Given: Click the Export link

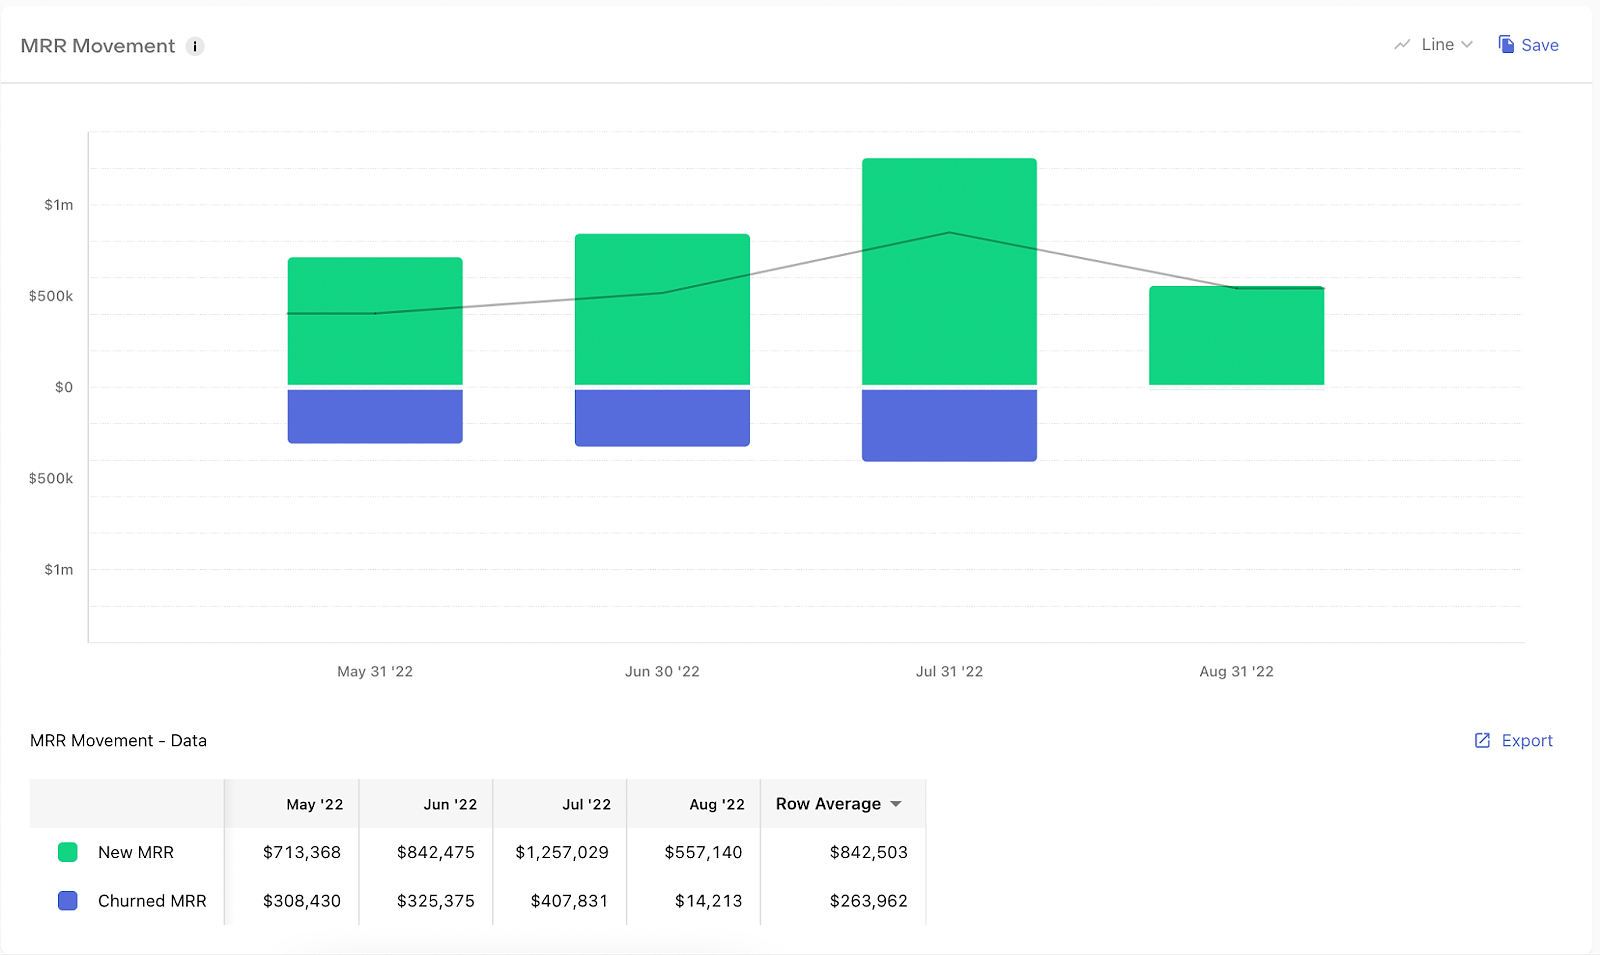Looking at the screenshot, I should point(1514,740).
